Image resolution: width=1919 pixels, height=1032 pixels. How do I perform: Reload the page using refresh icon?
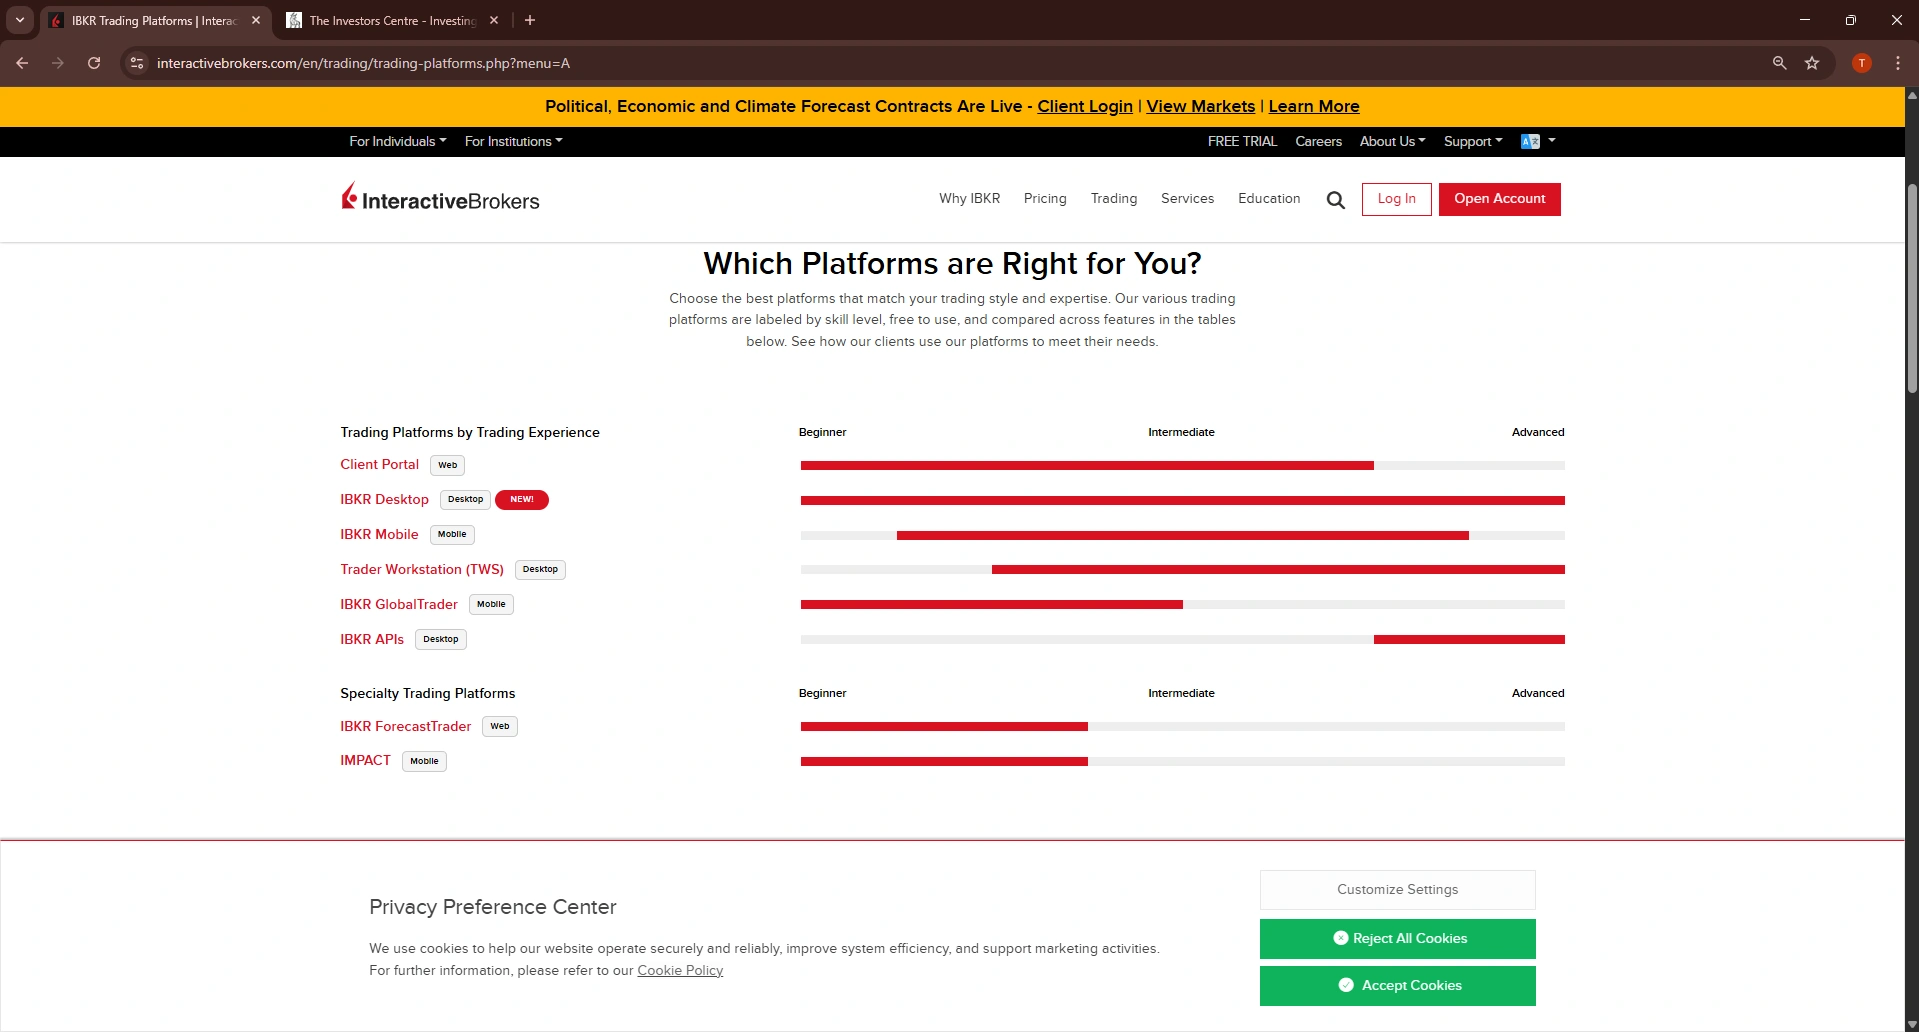coord(94,63)
